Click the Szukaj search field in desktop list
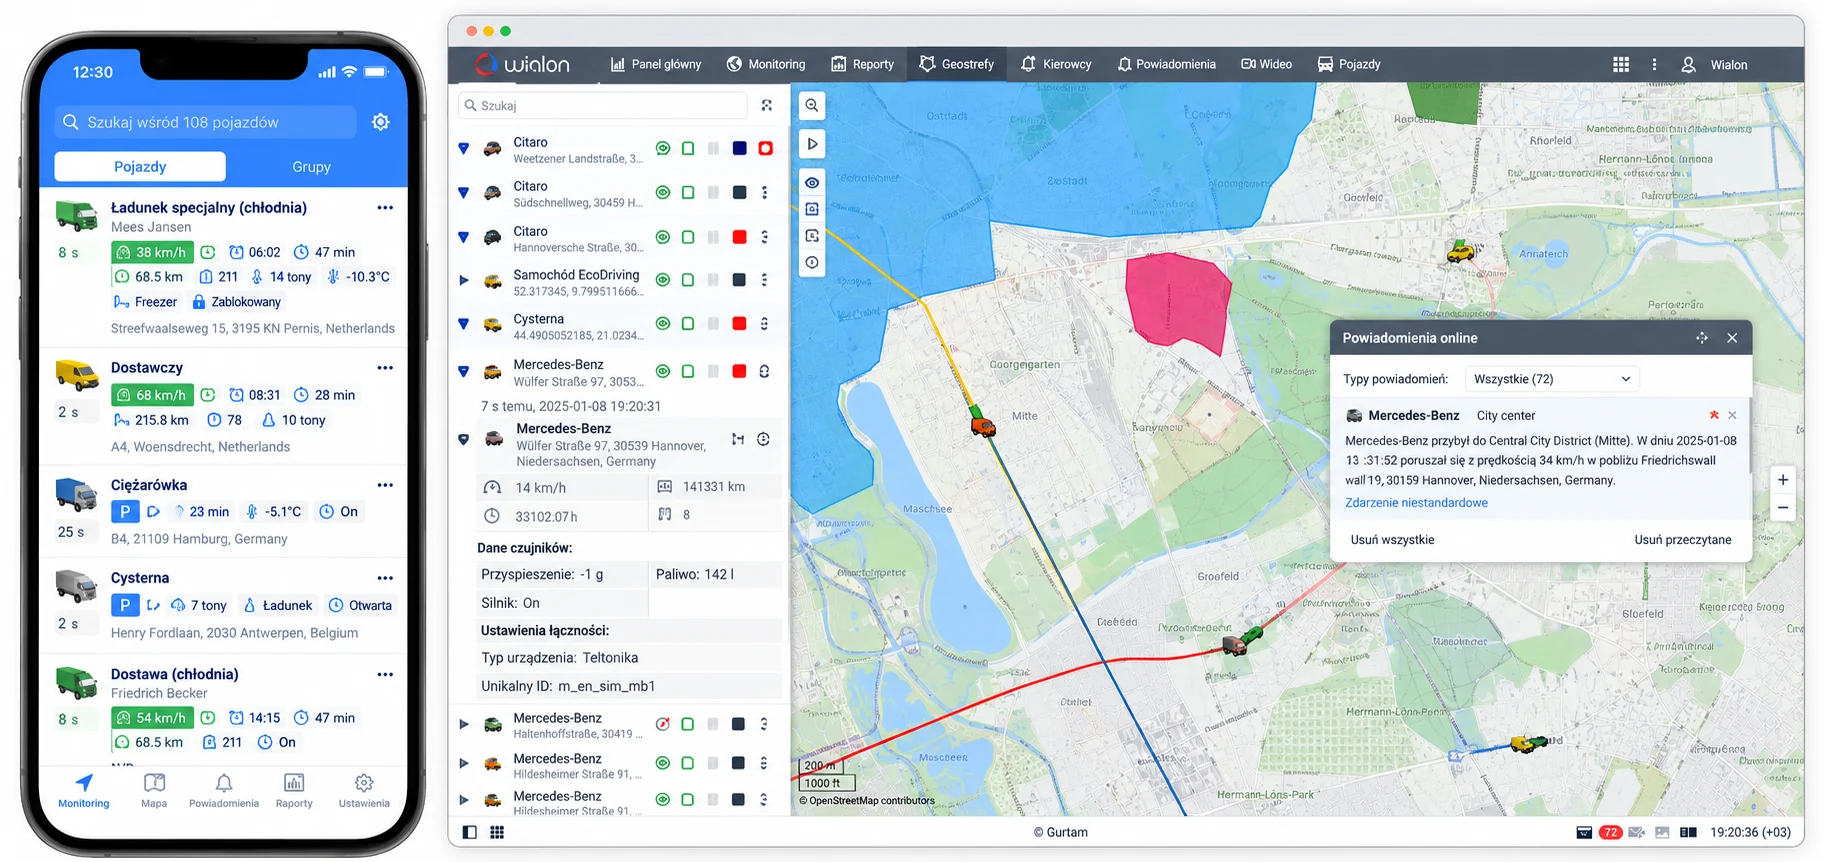The height and width of the screenshot is (862, 1824). tap(603, 105)
